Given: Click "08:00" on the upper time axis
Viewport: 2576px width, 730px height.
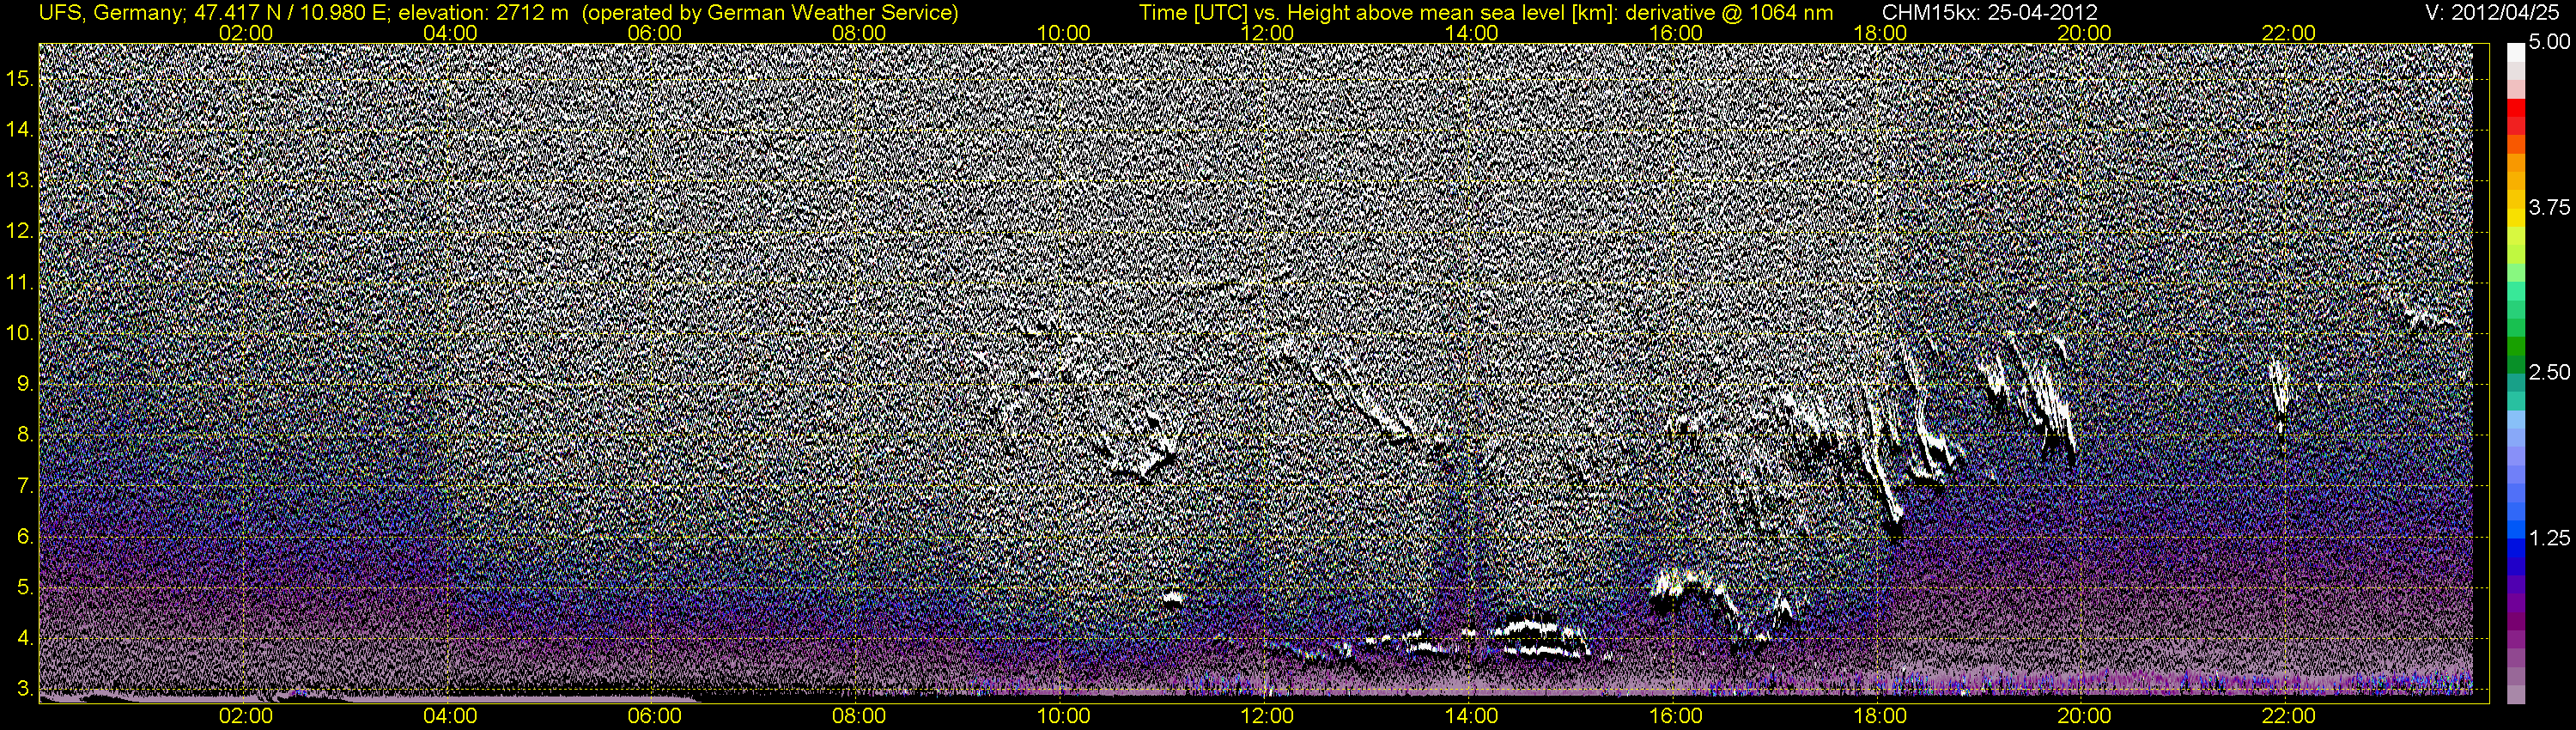Looking at the screenshot, I should point(859,33).
